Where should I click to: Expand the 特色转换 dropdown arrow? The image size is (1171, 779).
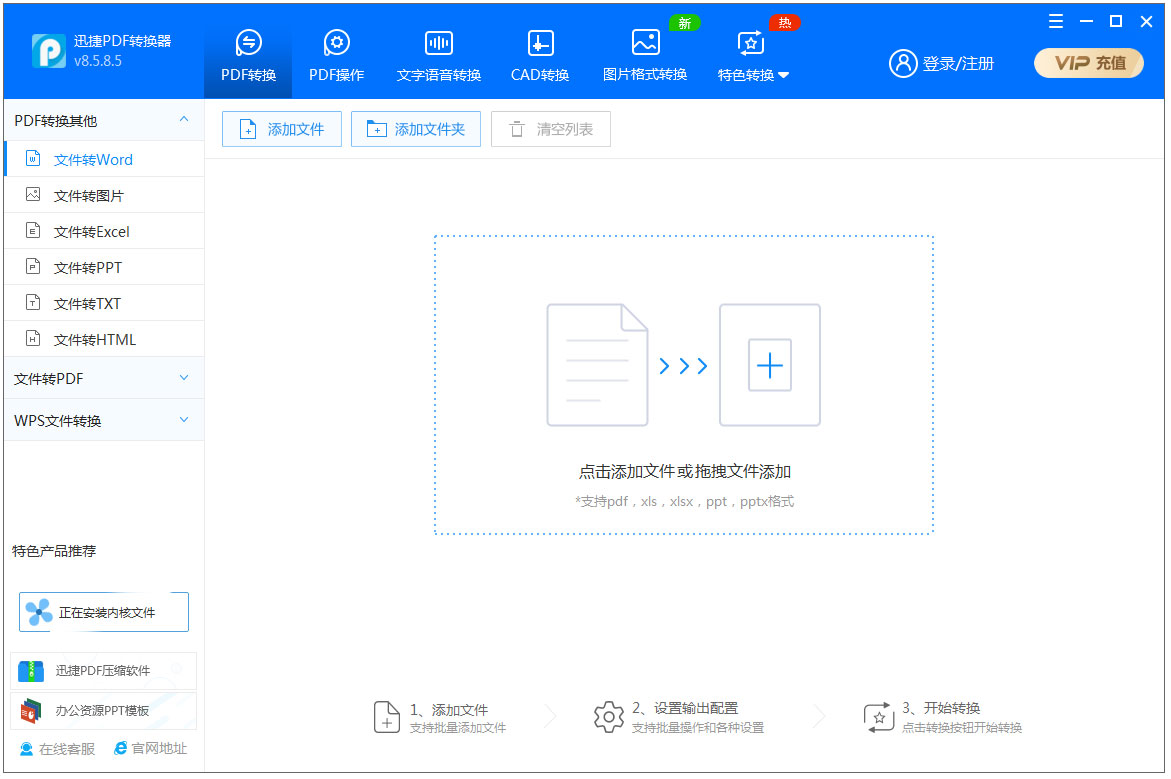coord(784,72)
